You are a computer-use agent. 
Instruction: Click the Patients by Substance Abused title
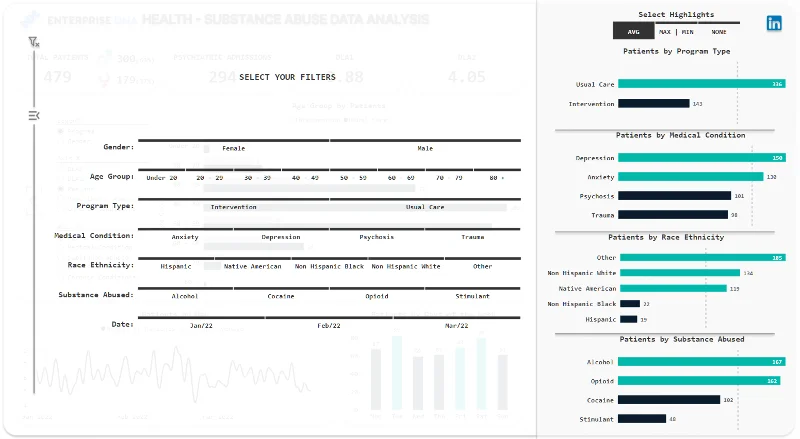(x=682, y=339)
